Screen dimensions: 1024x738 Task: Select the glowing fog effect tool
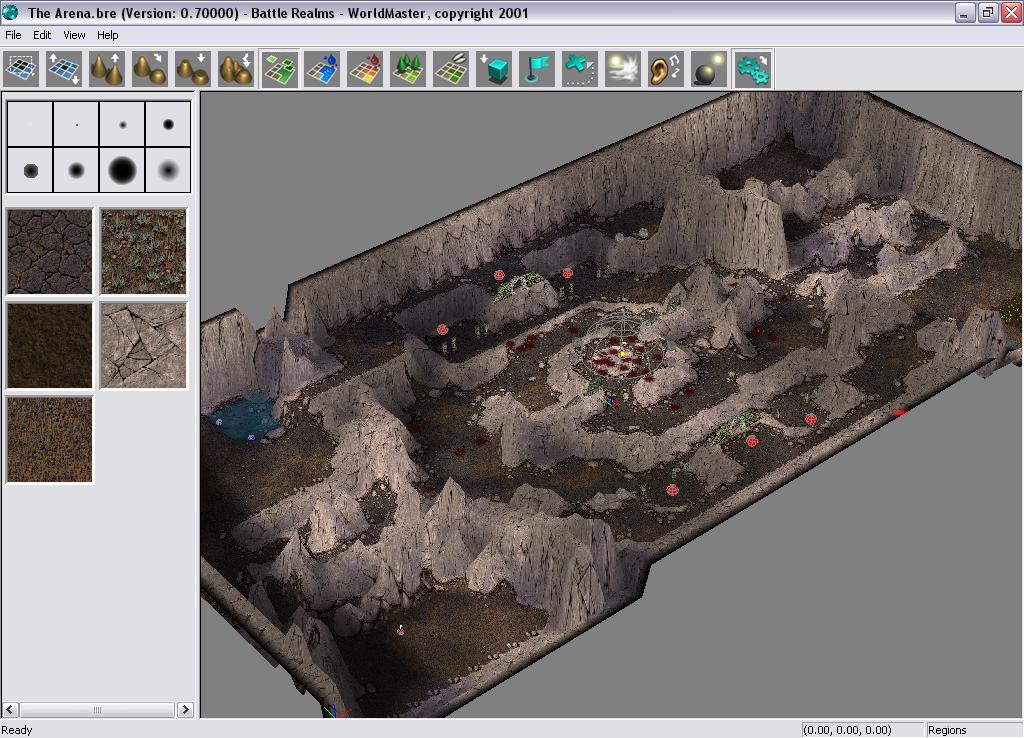click(x=623, y=69)
